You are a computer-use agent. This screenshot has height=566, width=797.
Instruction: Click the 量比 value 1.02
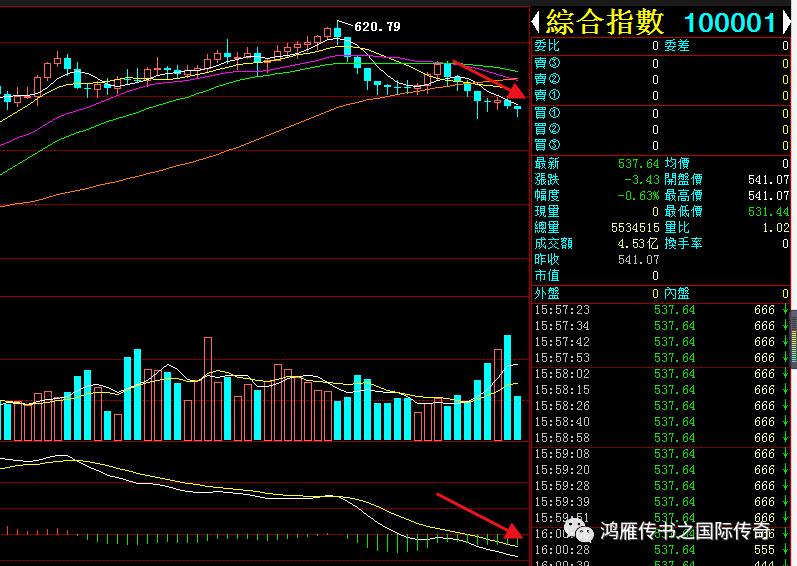776,228
